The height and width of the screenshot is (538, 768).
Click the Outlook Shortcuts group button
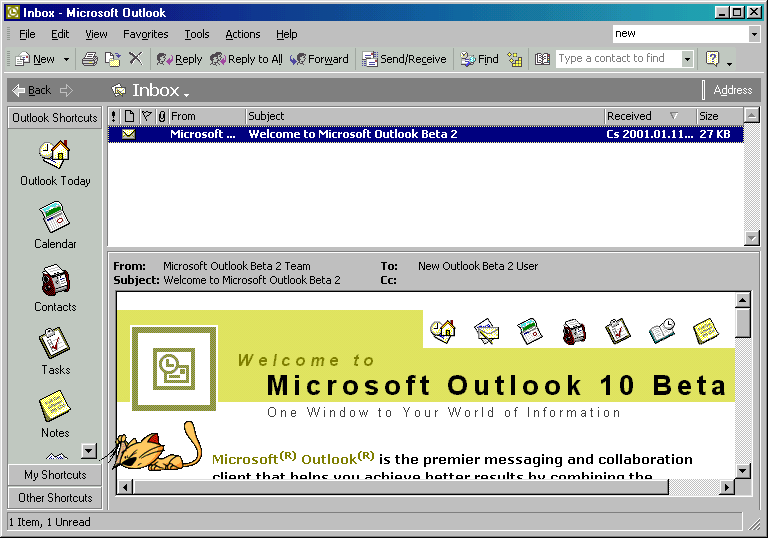(x=55, y=118)
